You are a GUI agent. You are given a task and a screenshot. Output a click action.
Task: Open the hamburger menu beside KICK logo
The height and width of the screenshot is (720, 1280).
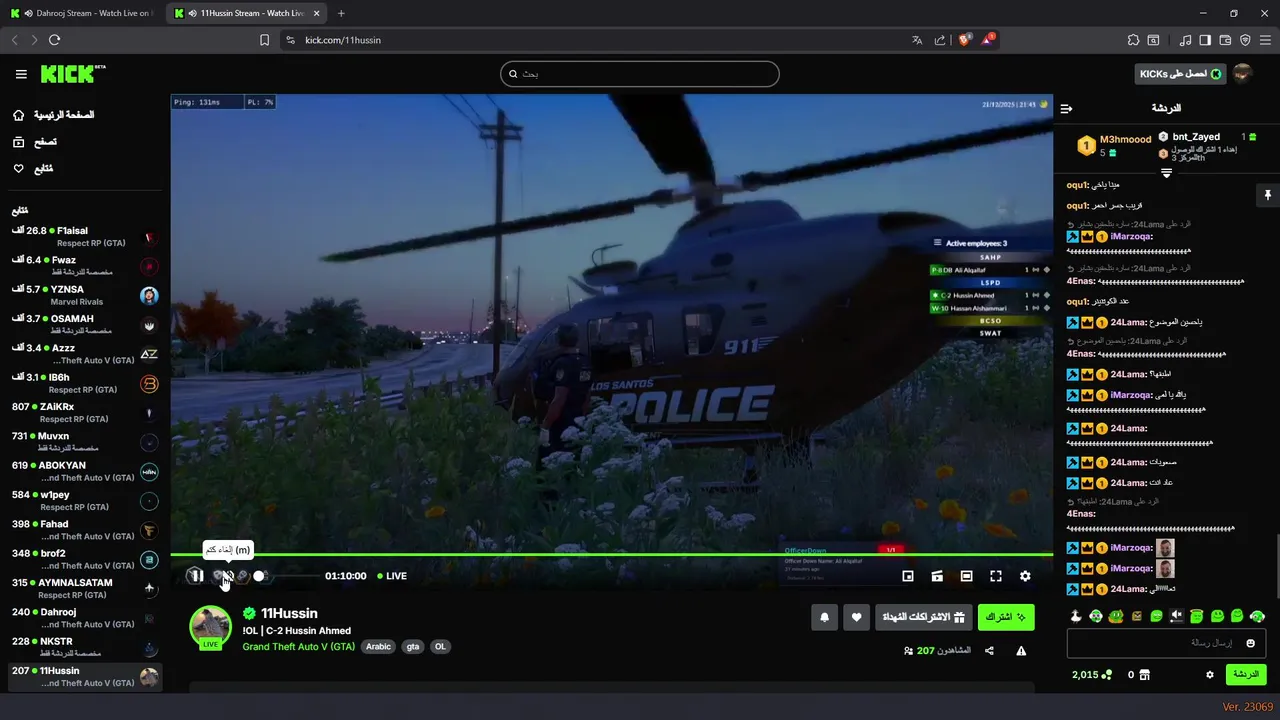[x=21, y=74]
